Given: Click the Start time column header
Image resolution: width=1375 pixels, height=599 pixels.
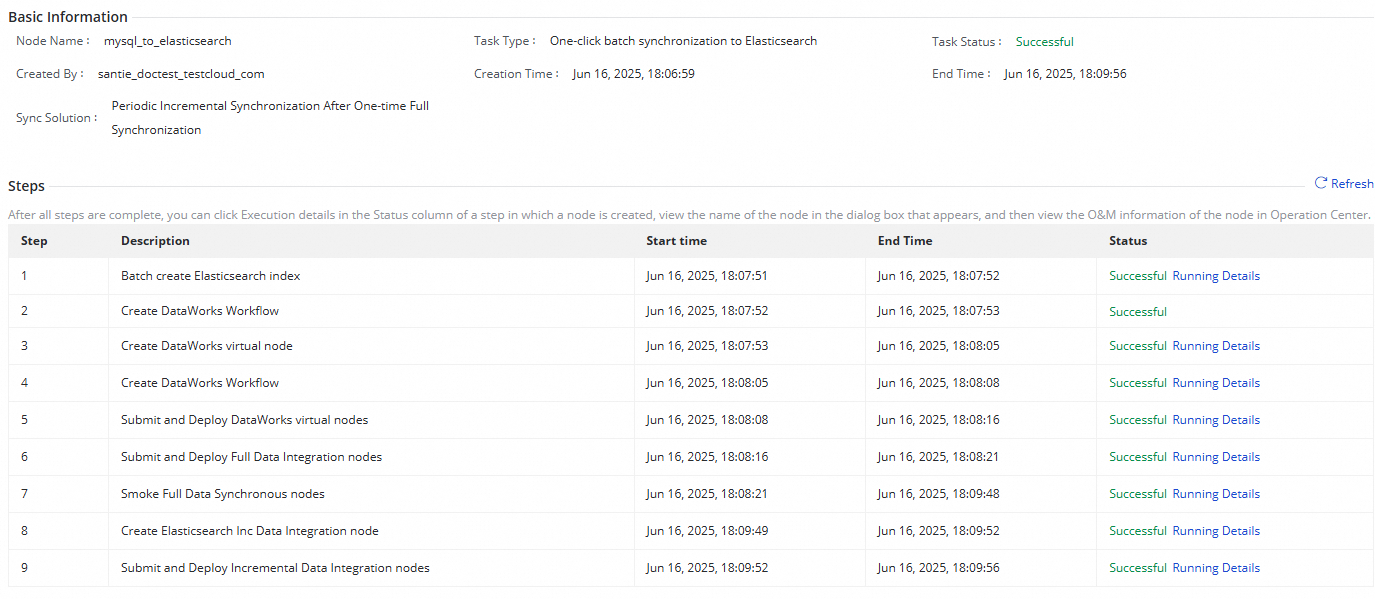Looking at the screenshot, I should click(676, 241).
